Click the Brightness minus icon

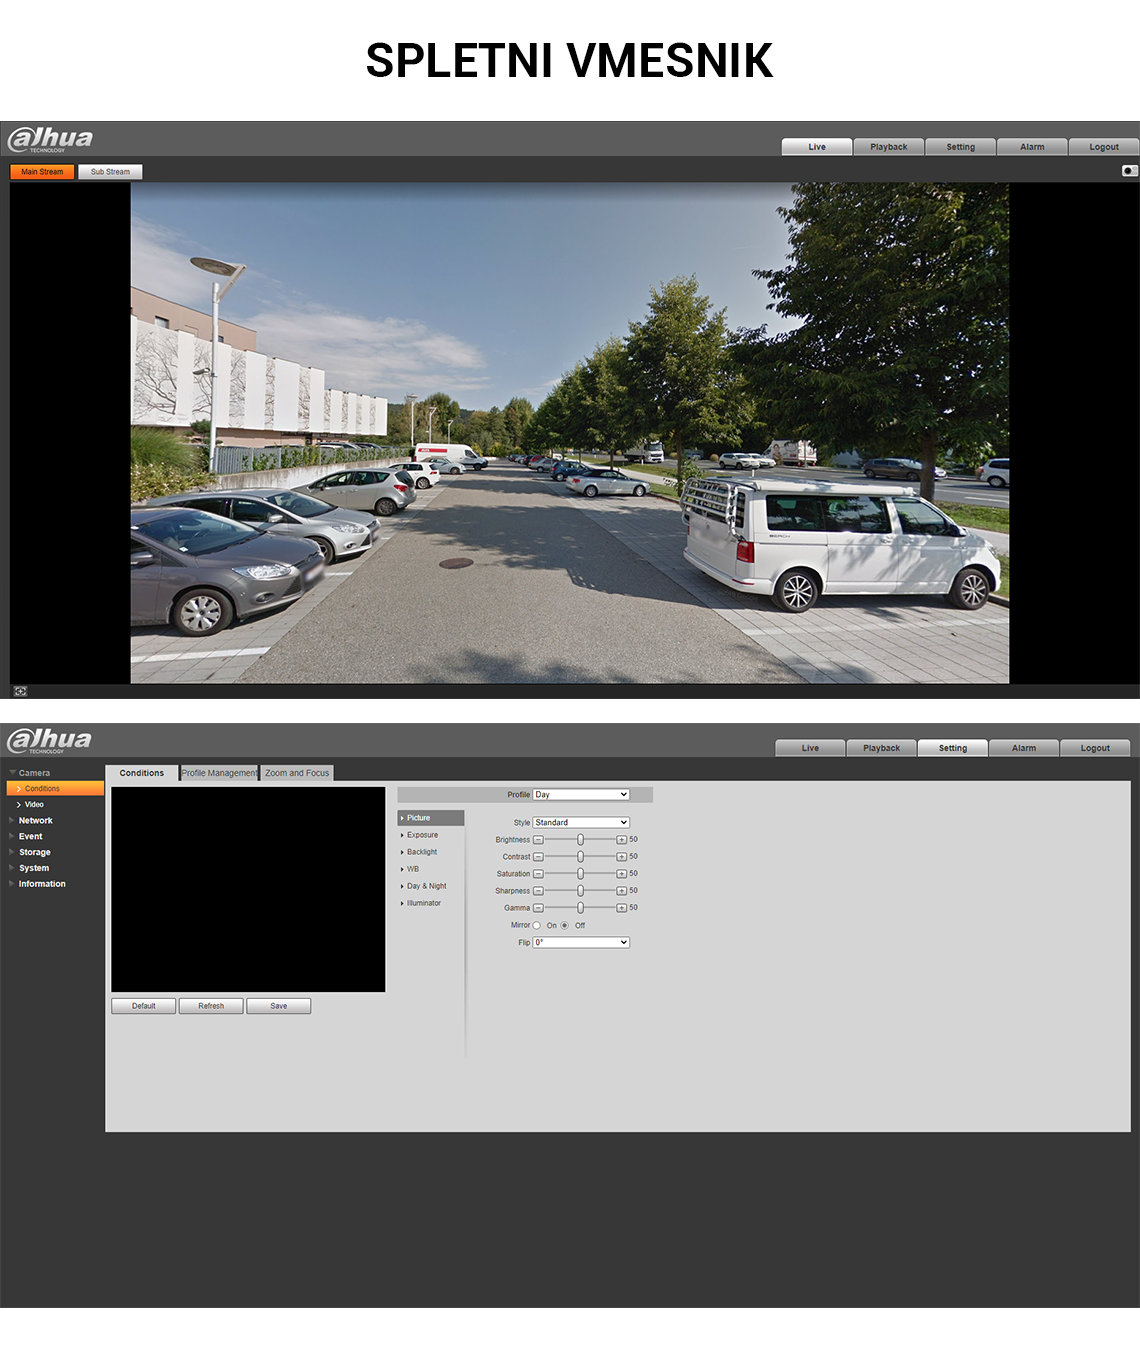point(538,840)
